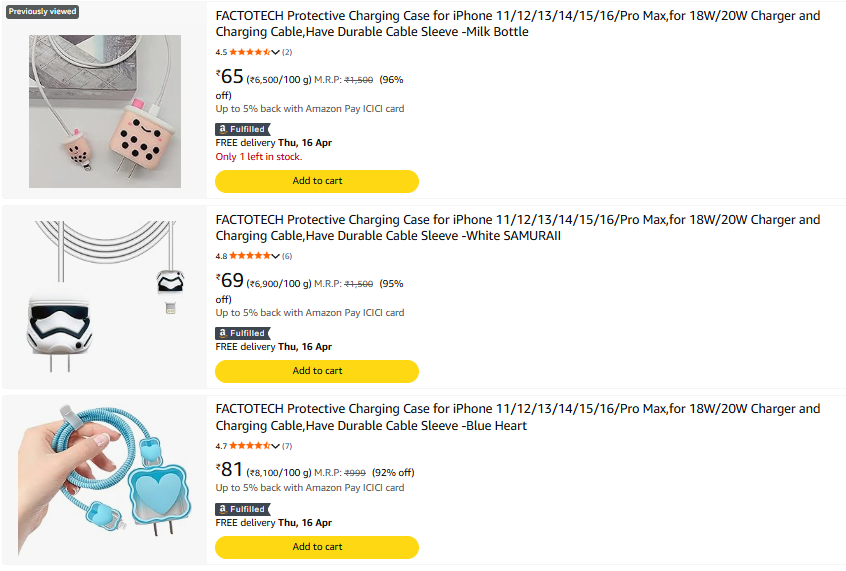Add Blue Heart case to cart
This screenshot has height=571, width=846.
point(317,547)
